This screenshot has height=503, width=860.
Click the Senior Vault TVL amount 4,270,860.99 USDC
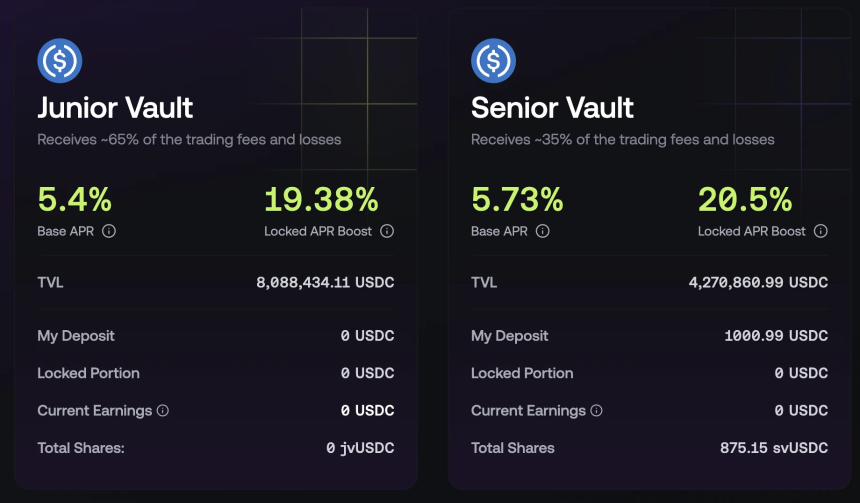point(758,283)
